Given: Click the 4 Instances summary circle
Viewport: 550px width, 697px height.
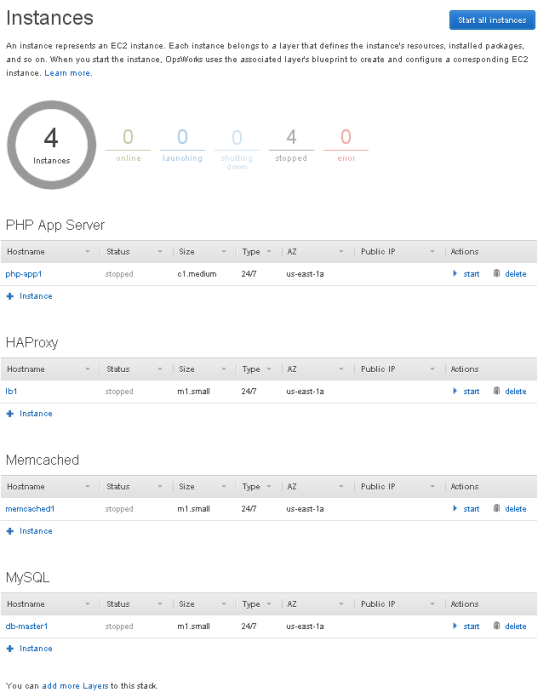Looking at the screenshot, I should pos(52,144).
